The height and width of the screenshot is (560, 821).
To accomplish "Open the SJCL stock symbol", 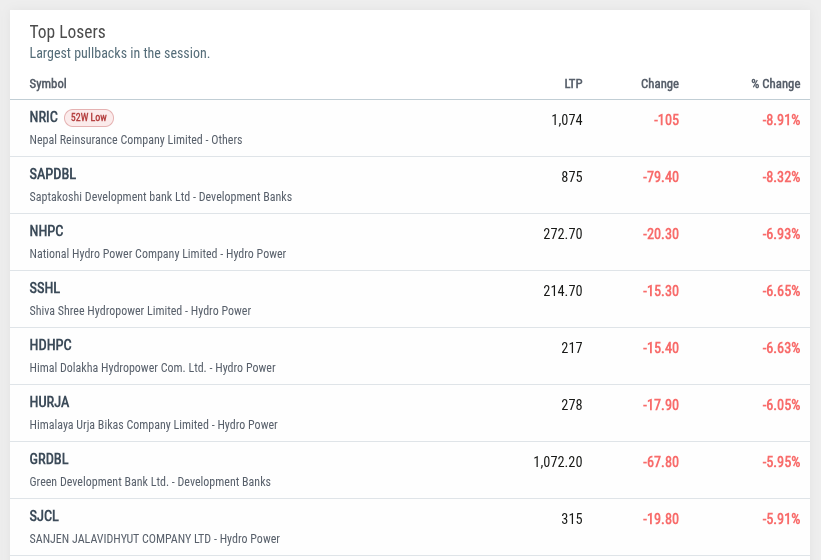I will tap(44, 516).
